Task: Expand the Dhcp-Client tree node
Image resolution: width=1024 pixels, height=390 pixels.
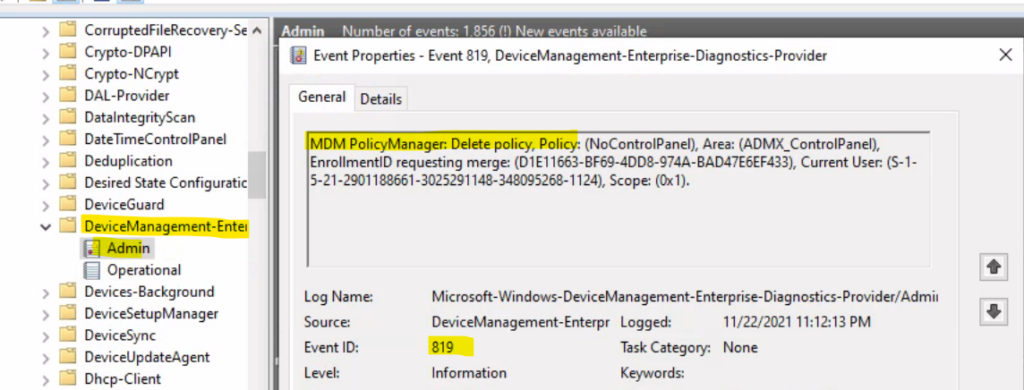Action: tap(45, 379)
